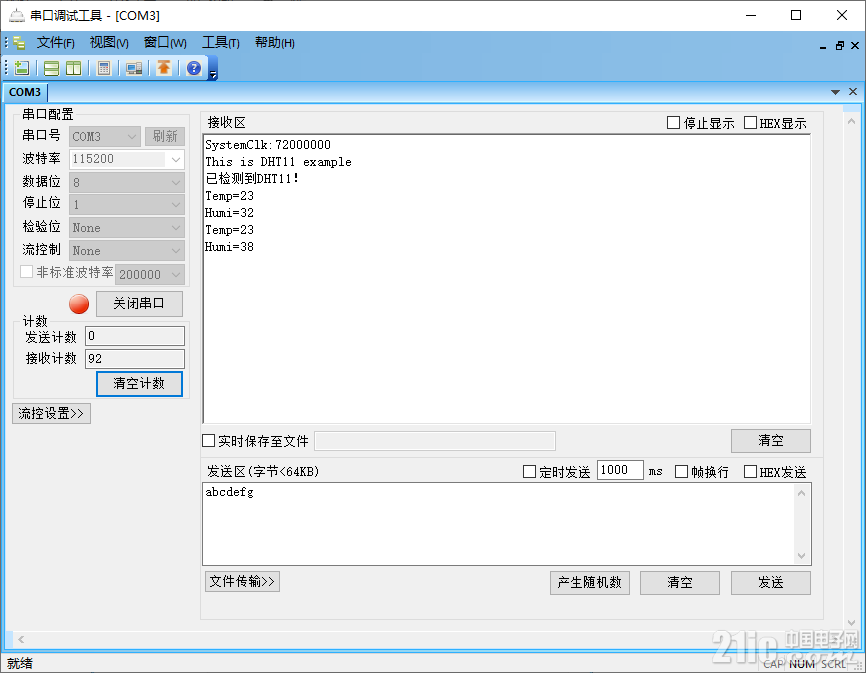Screen dimensions: 866x673
Task: Click 'Humi=38' line in receive area
Action: [229, 247]
